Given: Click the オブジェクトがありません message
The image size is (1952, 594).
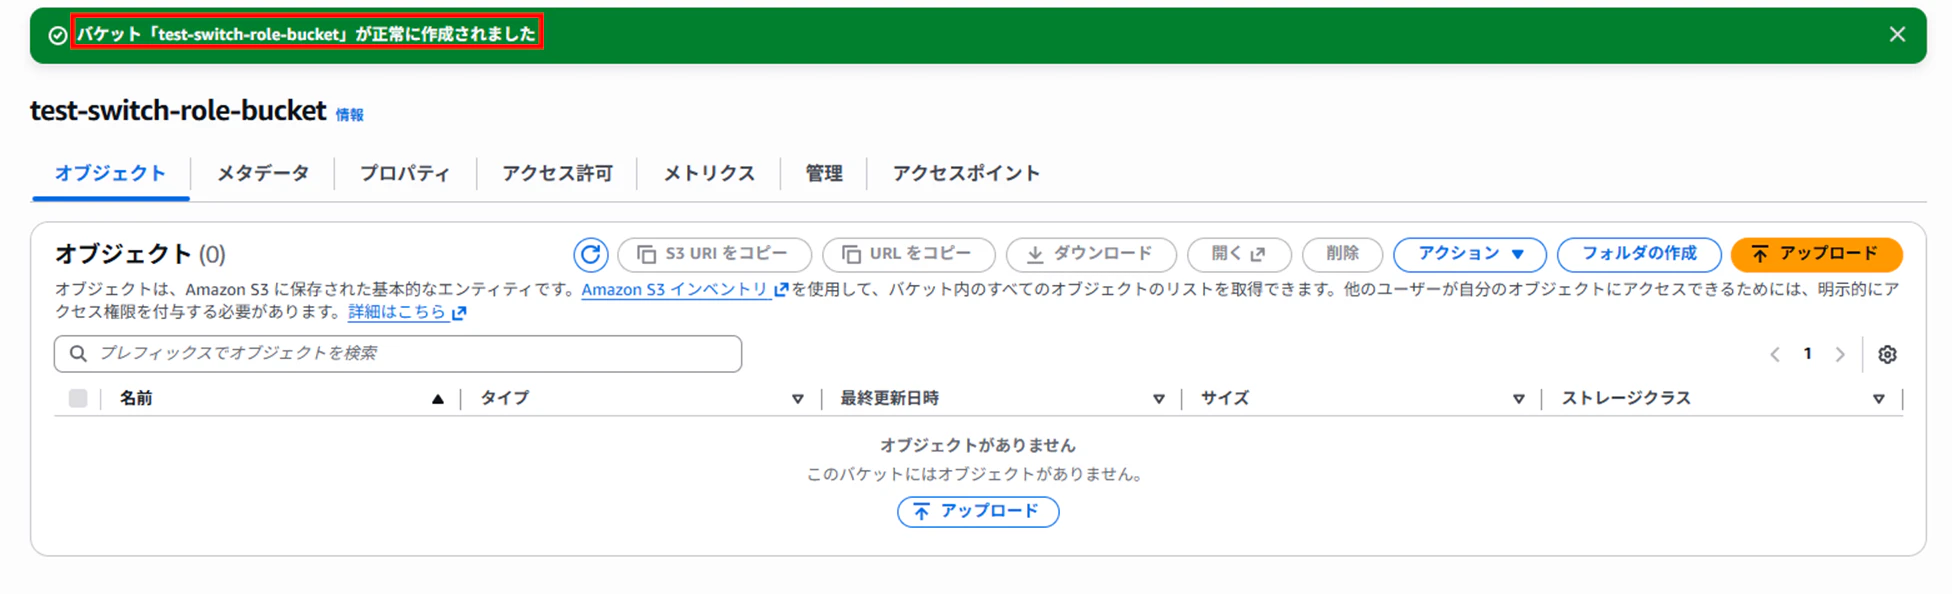Looking at the screenshot, I should (978, 446).
